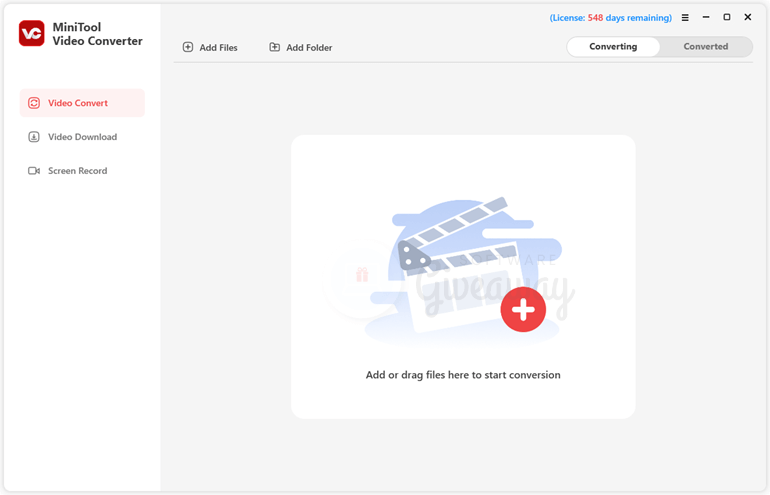Click the license days remaining link
The image size is (770, 495).
click(x=610, y=18)
